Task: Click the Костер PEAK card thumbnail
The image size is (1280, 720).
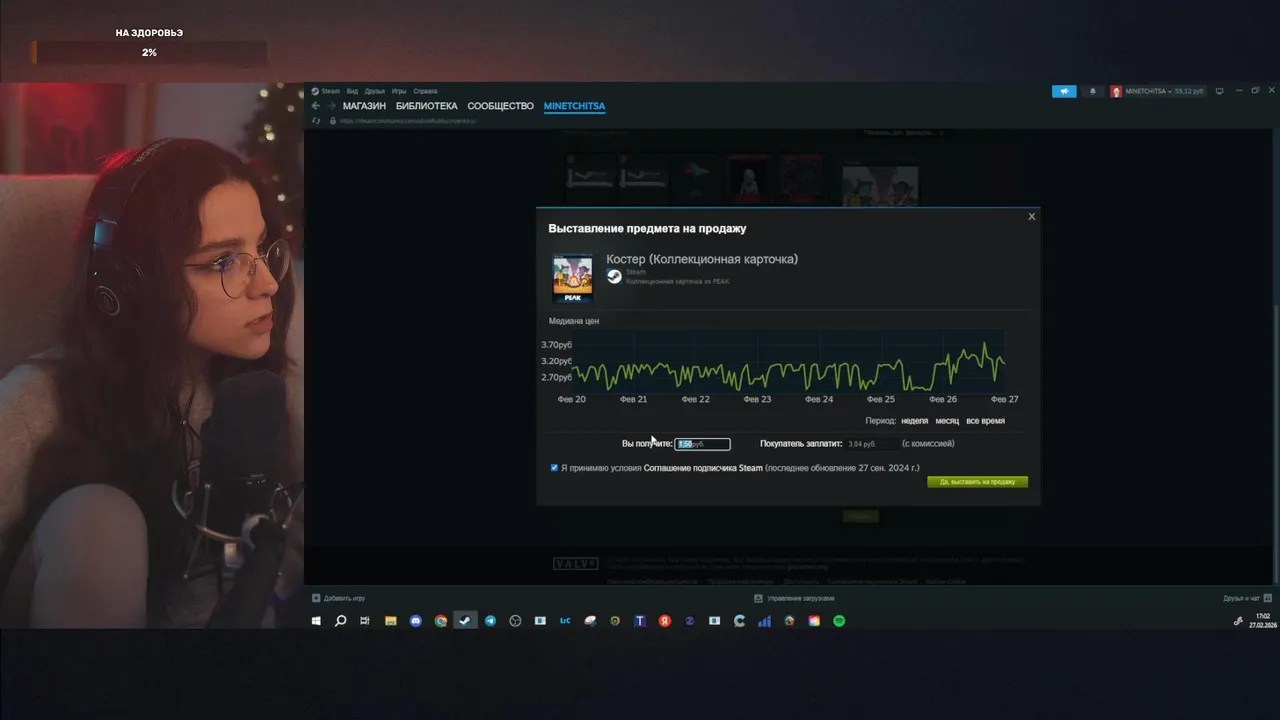Action: click(573, 278)
